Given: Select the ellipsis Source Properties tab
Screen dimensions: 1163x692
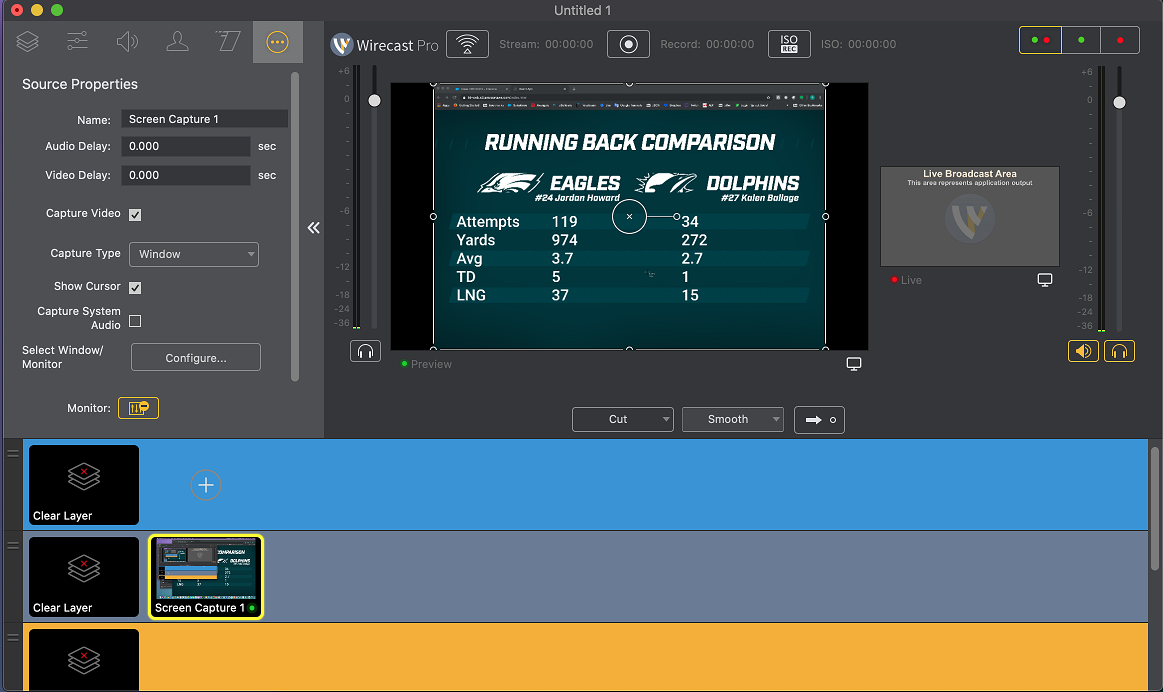Looking at the screenshot, I should [x=277, y=42].
